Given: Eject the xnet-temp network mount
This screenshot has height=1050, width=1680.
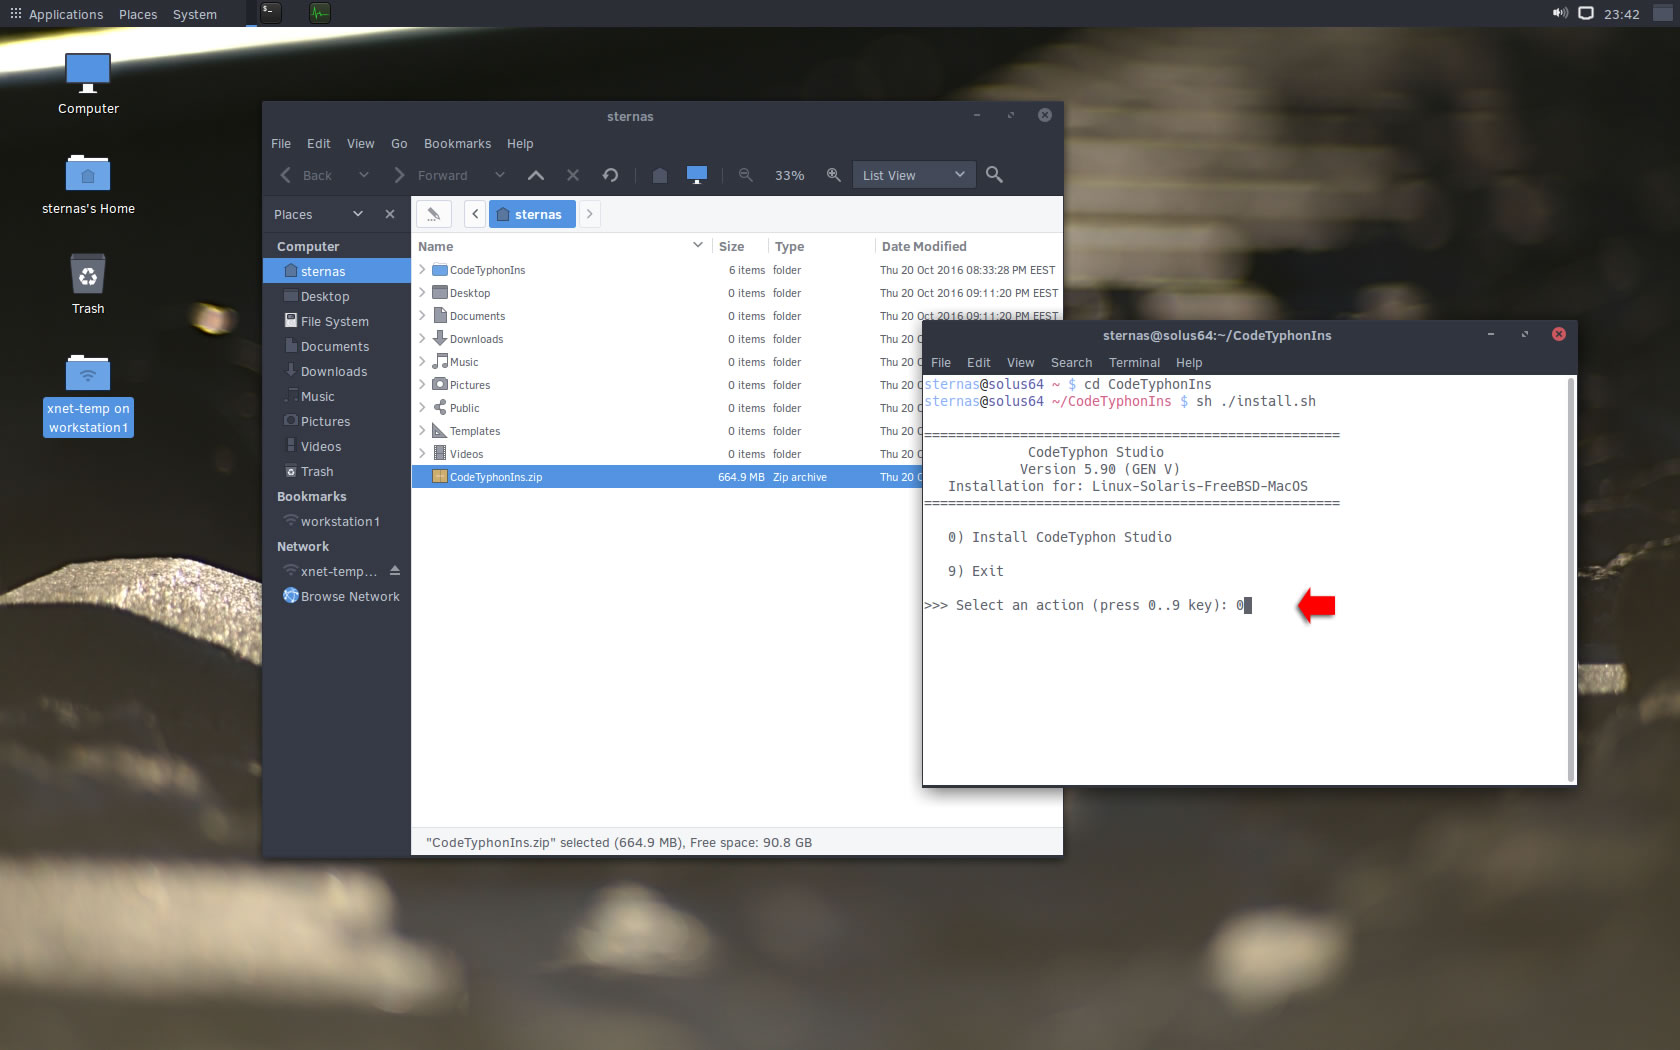Looking at the screenshot, I should click(x=395, y=571).
